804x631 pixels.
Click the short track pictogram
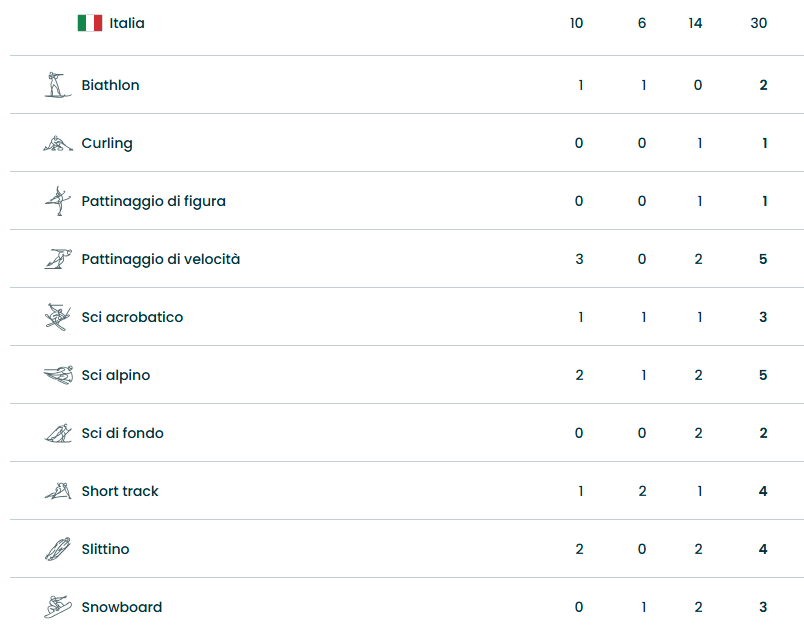coord(58,491)
